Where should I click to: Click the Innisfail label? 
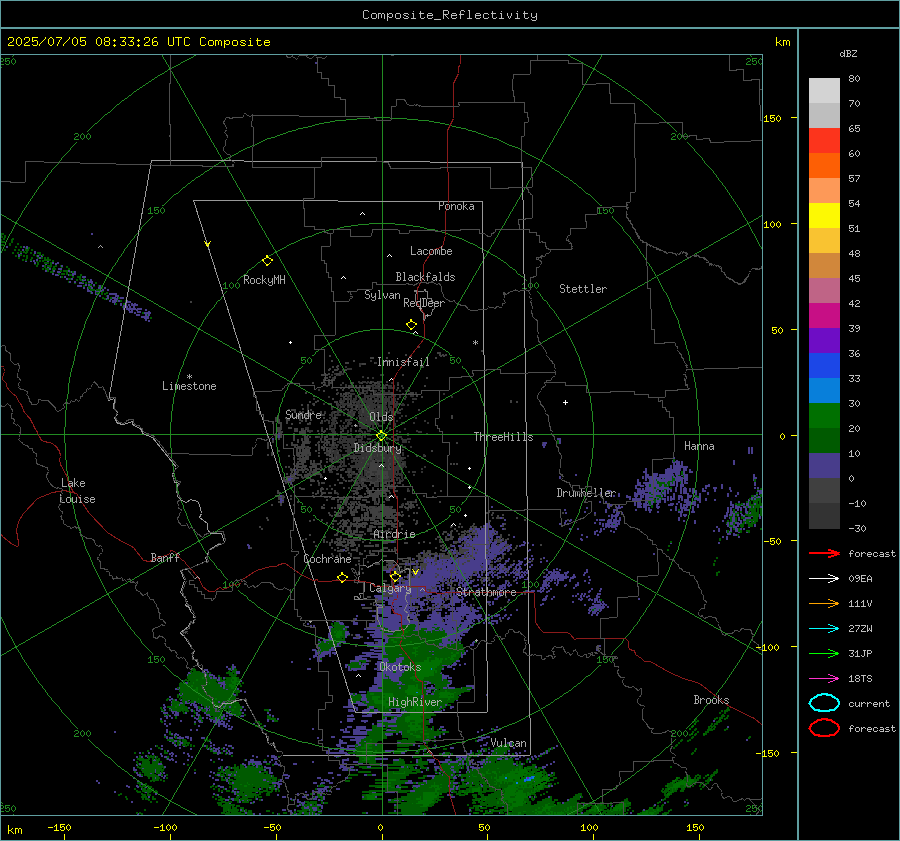403,362
